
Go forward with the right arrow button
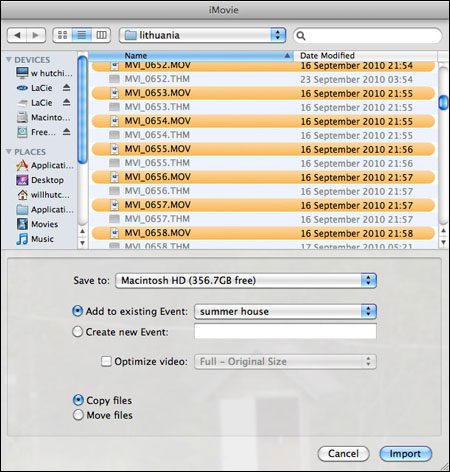coord(36,35)
